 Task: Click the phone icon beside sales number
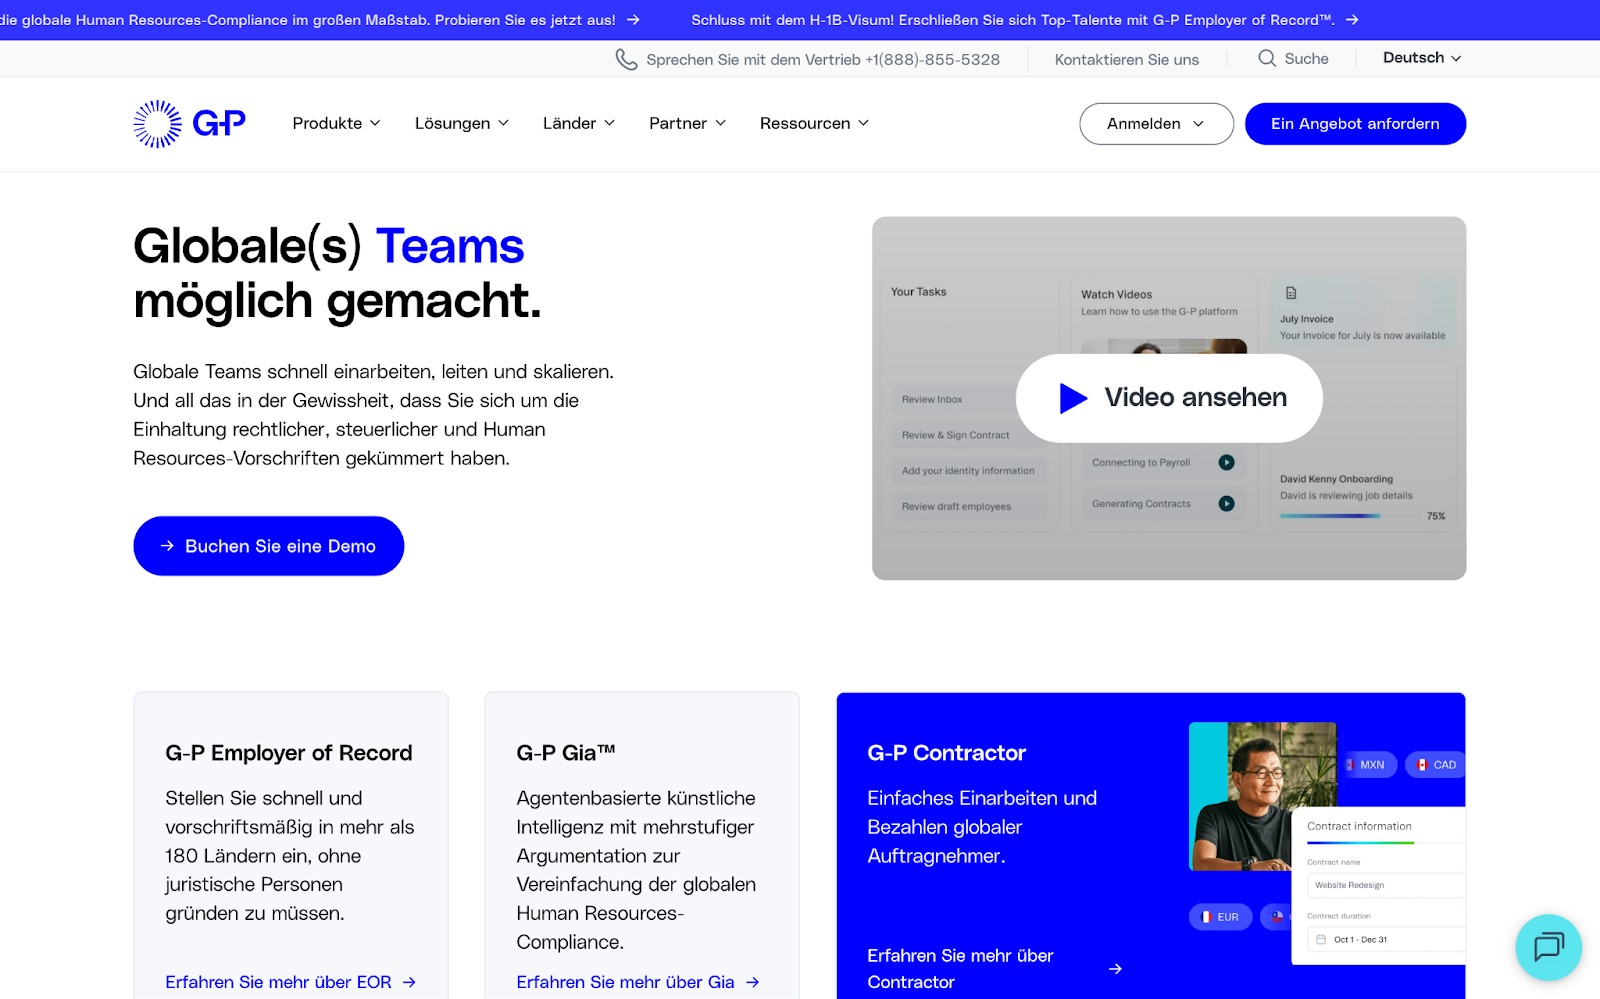626,60
